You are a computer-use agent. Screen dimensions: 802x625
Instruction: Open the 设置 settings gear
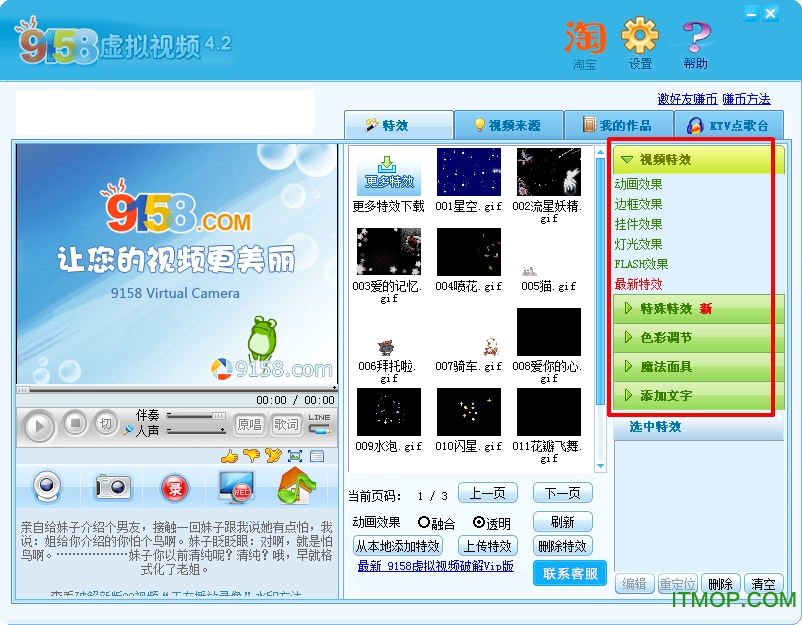(640, 38)
